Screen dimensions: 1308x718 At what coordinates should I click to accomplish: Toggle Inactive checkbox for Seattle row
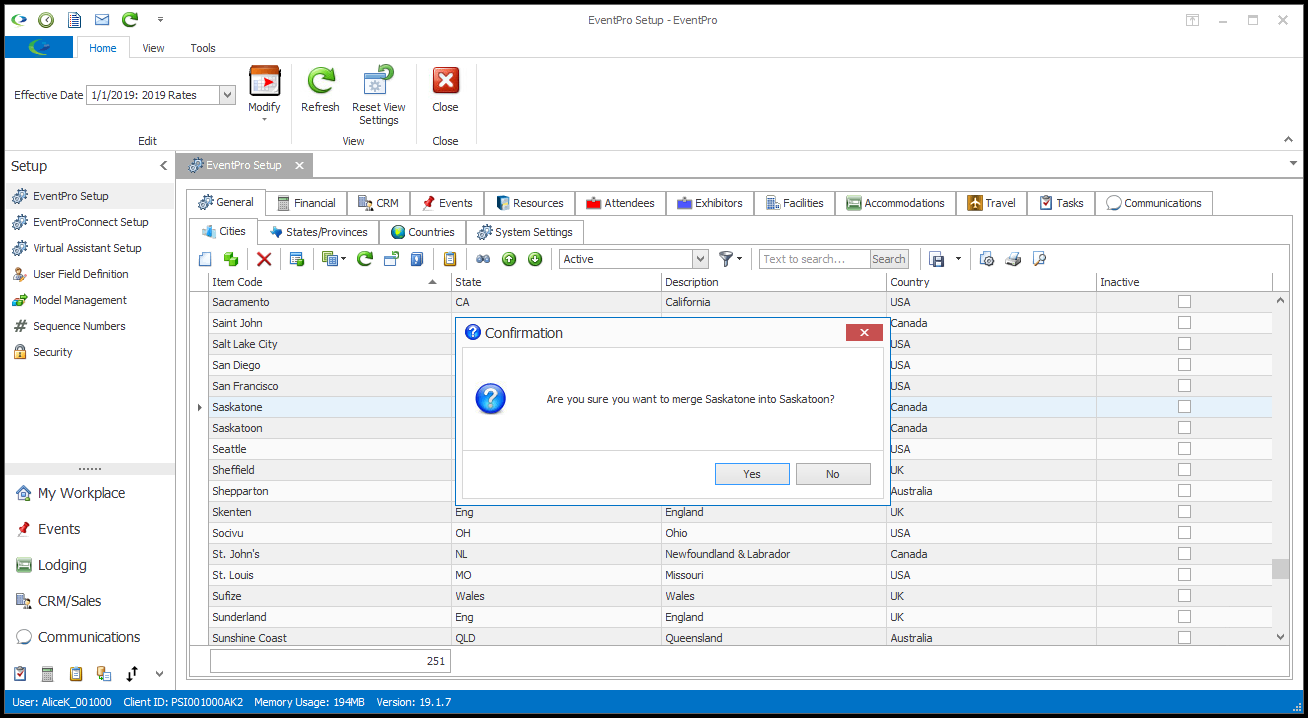1184,449
